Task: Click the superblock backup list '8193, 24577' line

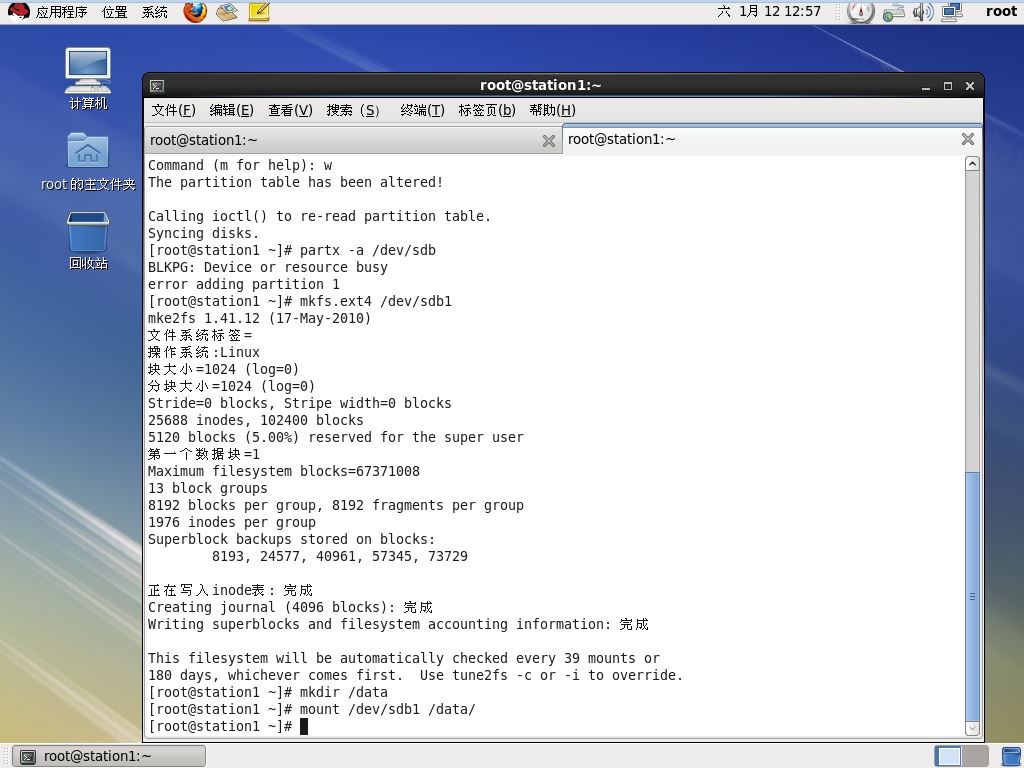Action: [x=340, y=556]
